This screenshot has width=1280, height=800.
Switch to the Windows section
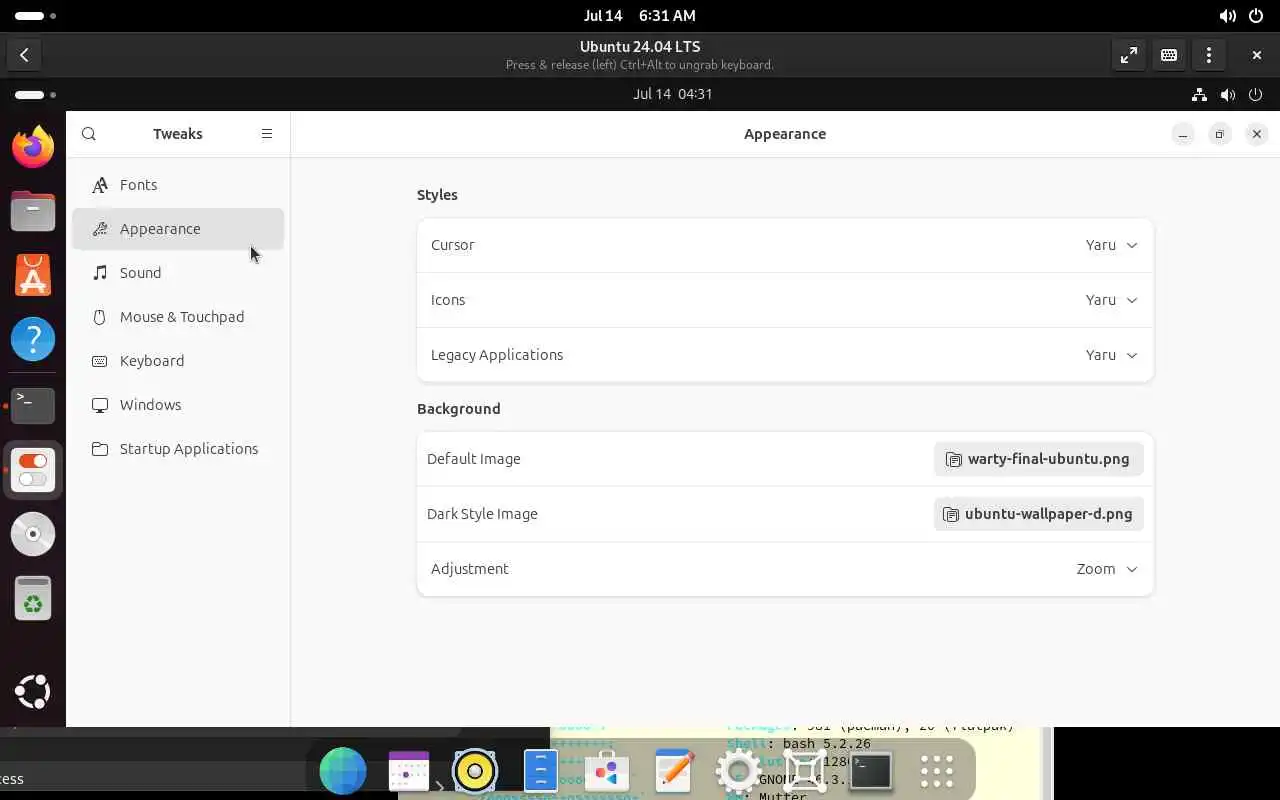pyautogui.click(x=178, y=405)
